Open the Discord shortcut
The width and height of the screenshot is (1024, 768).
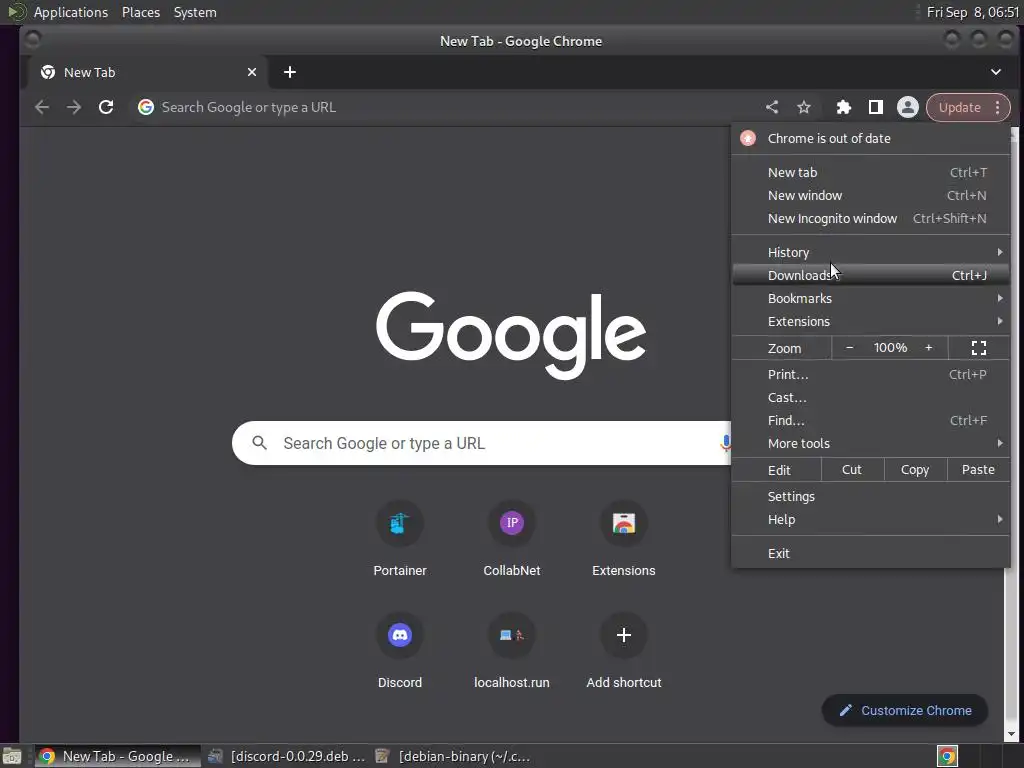click(x=400, y=635)
